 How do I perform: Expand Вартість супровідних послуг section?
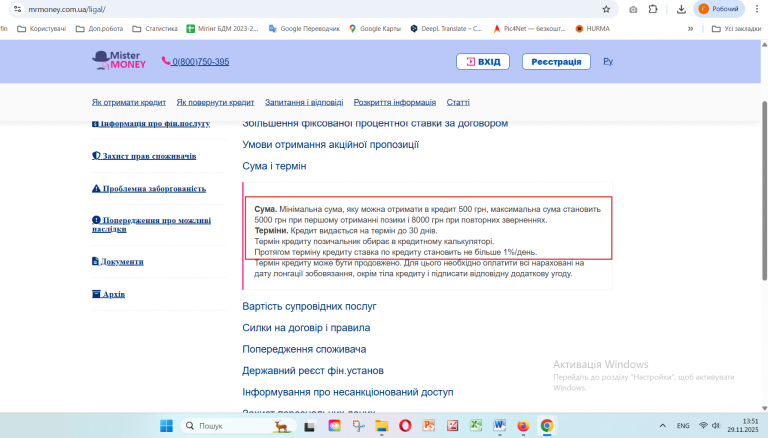click(309, 306)
